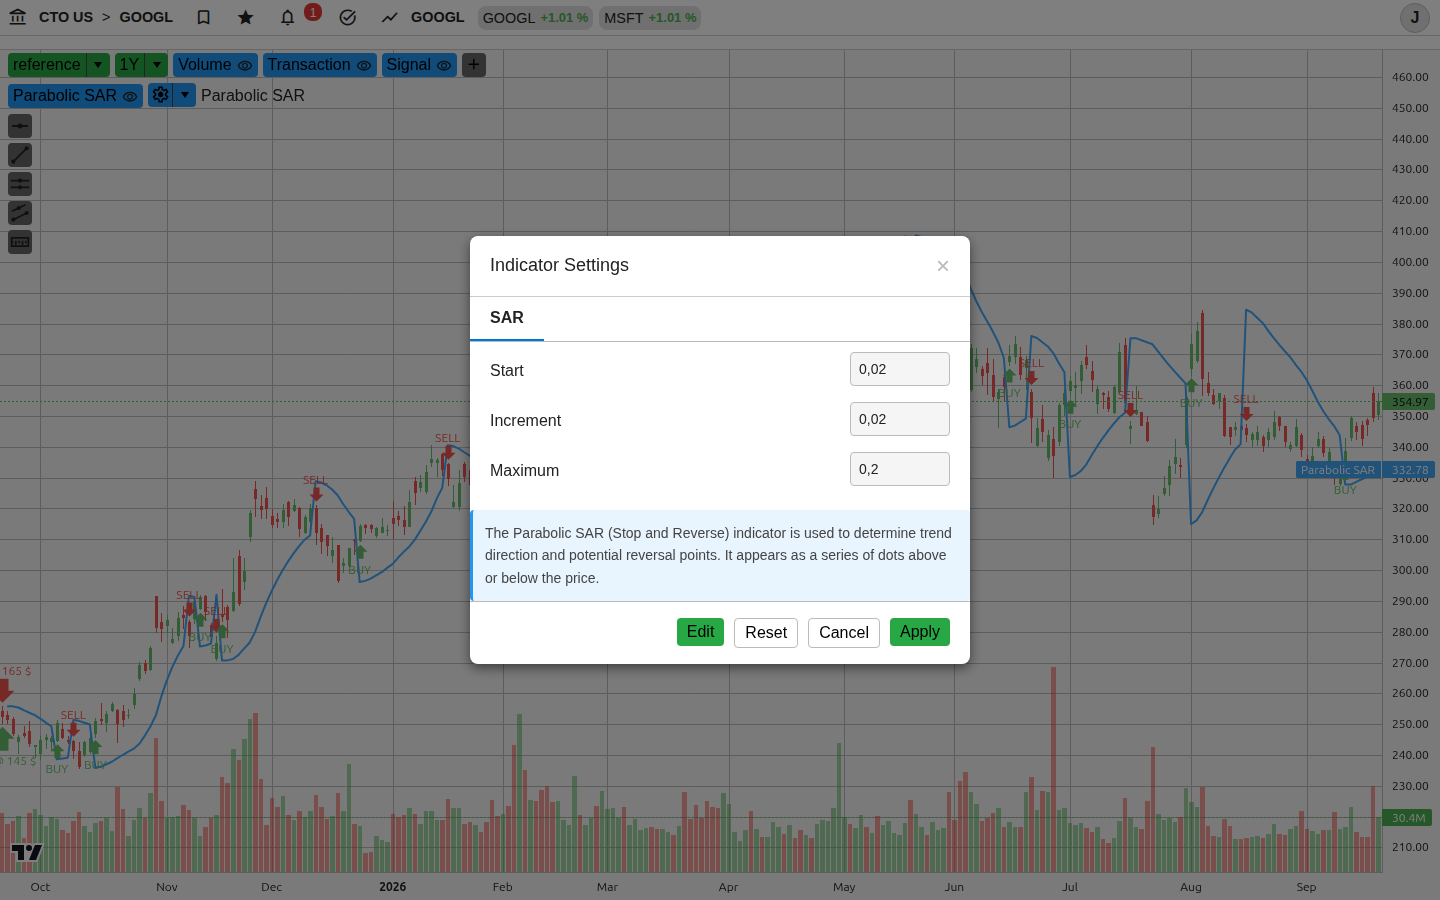Expand the dropdown arrow next to the settings gear
1440x900 pixels.
[x=185, y=95]
